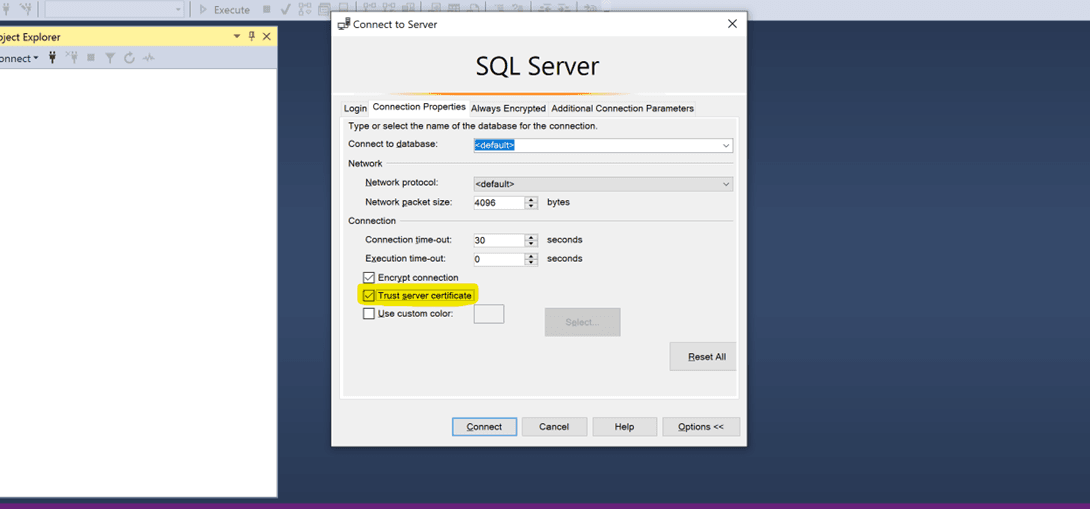Enable the Use custom color checkbox
The width and height of the screenshot is (1090, 509).
pos(369,314)
